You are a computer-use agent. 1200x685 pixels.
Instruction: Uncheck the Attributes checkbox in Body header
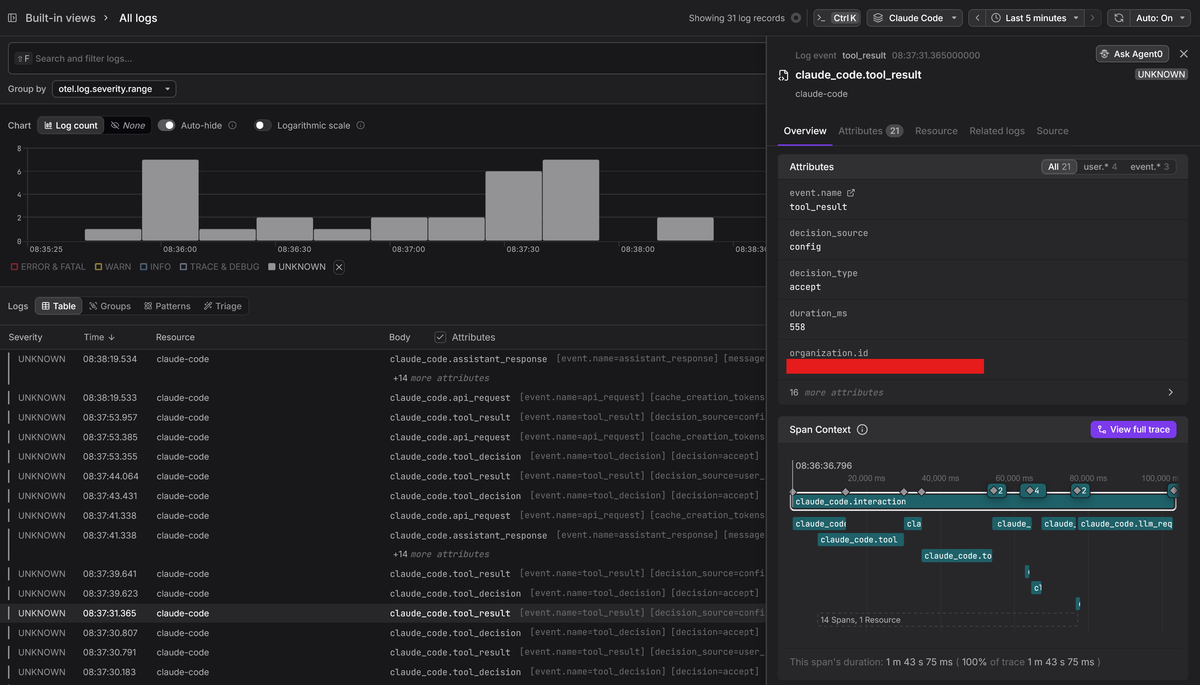pos(440,337)
